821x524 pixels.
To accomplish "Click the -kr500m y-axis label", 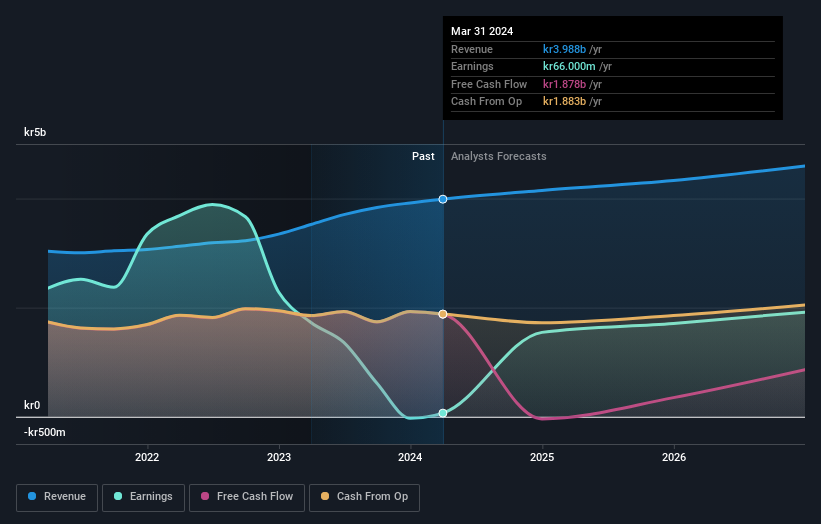I will 45,432.
